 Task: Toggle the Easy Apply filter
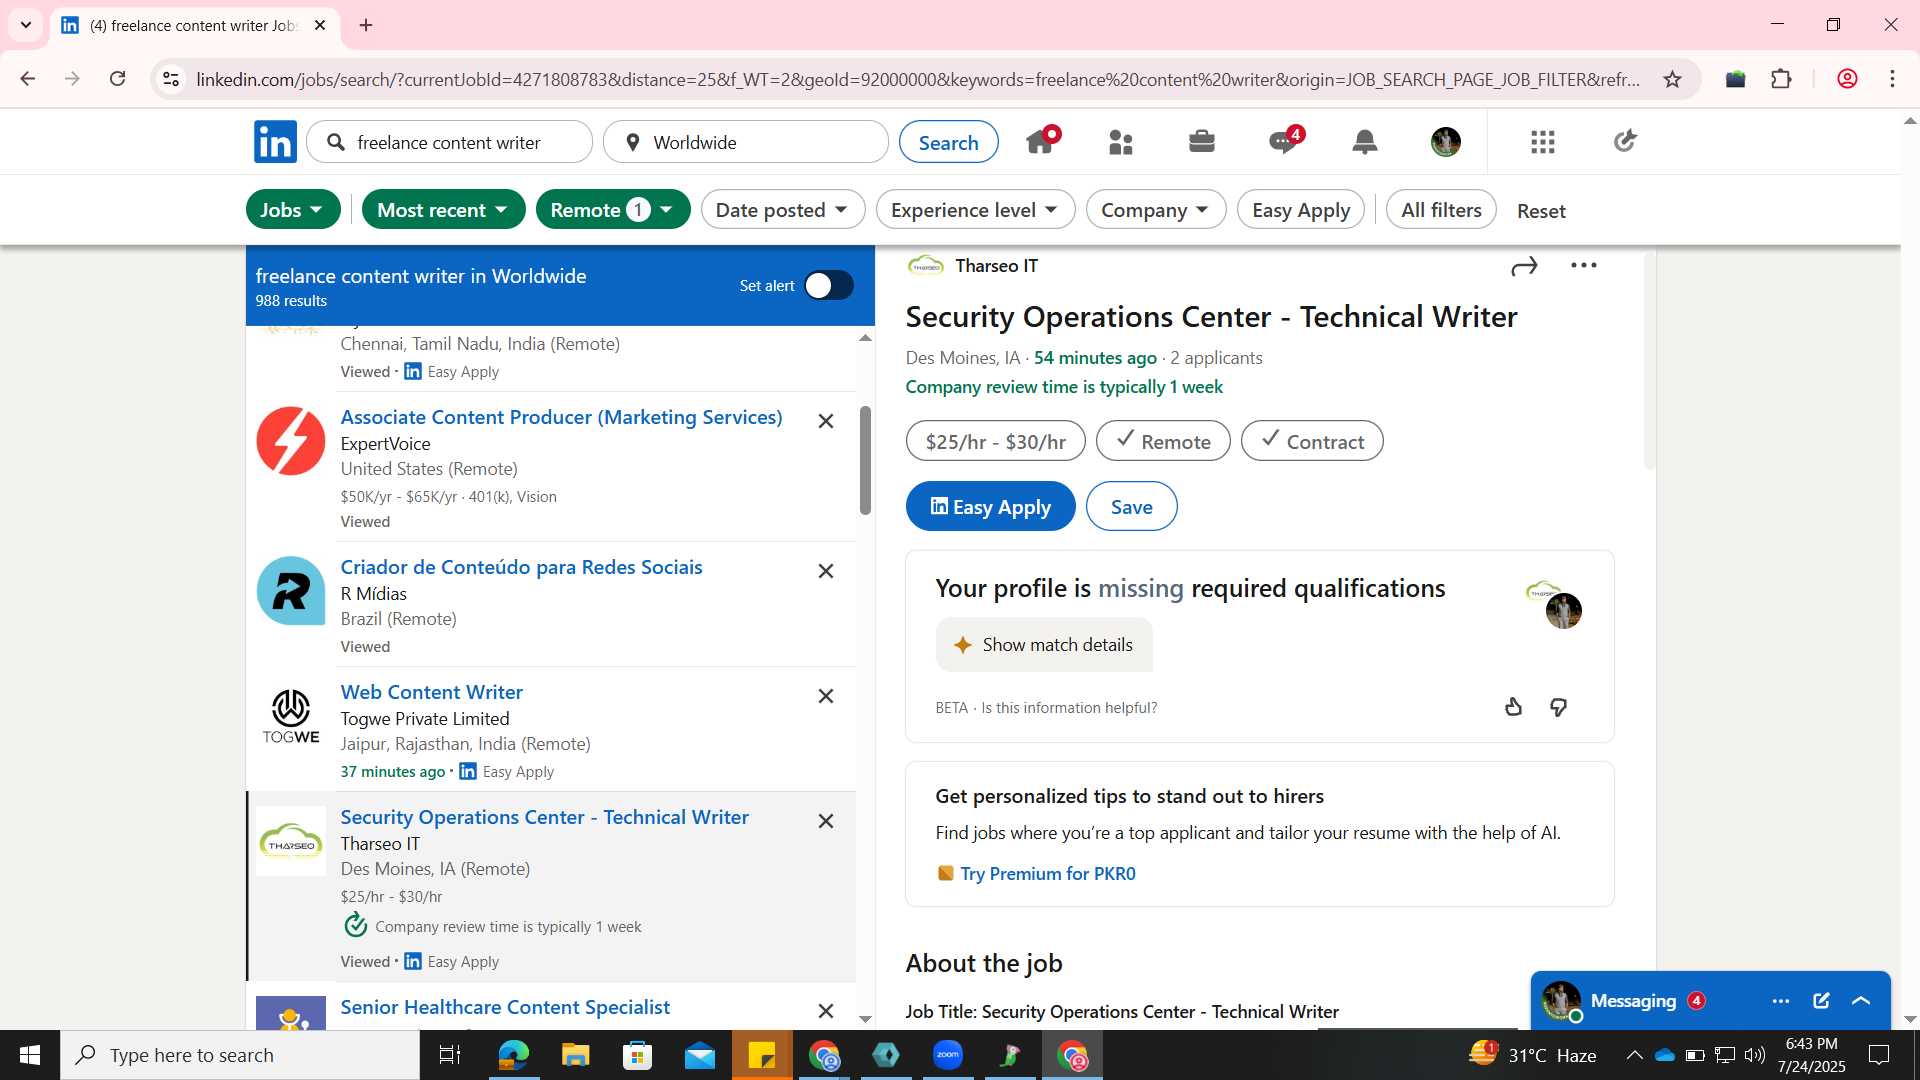[1301, 210]
